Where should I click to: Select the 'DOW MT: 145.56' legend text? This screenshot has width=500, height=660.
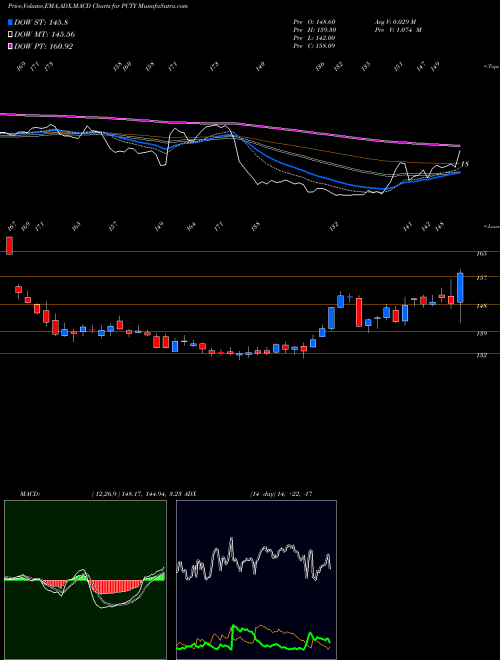[x=45, y=35]
